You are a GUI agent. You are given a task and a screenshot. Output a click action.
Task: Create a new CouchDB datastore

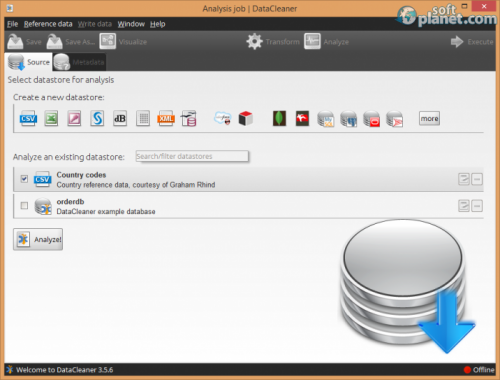(x=302, y=118)
